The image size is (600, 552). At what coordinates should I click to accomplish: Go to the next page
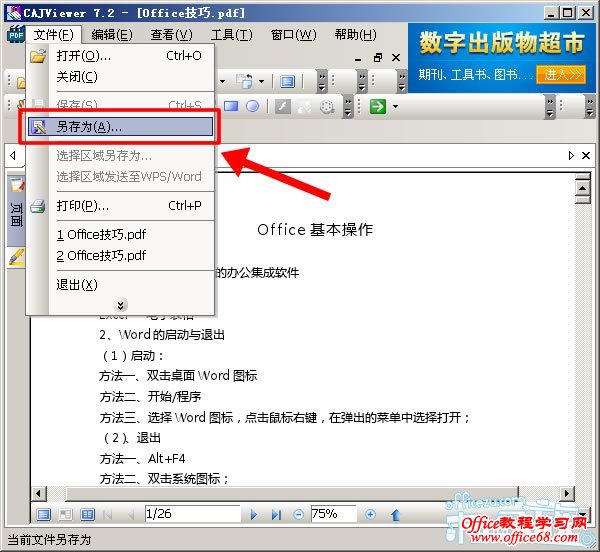[x=253, y=515]
